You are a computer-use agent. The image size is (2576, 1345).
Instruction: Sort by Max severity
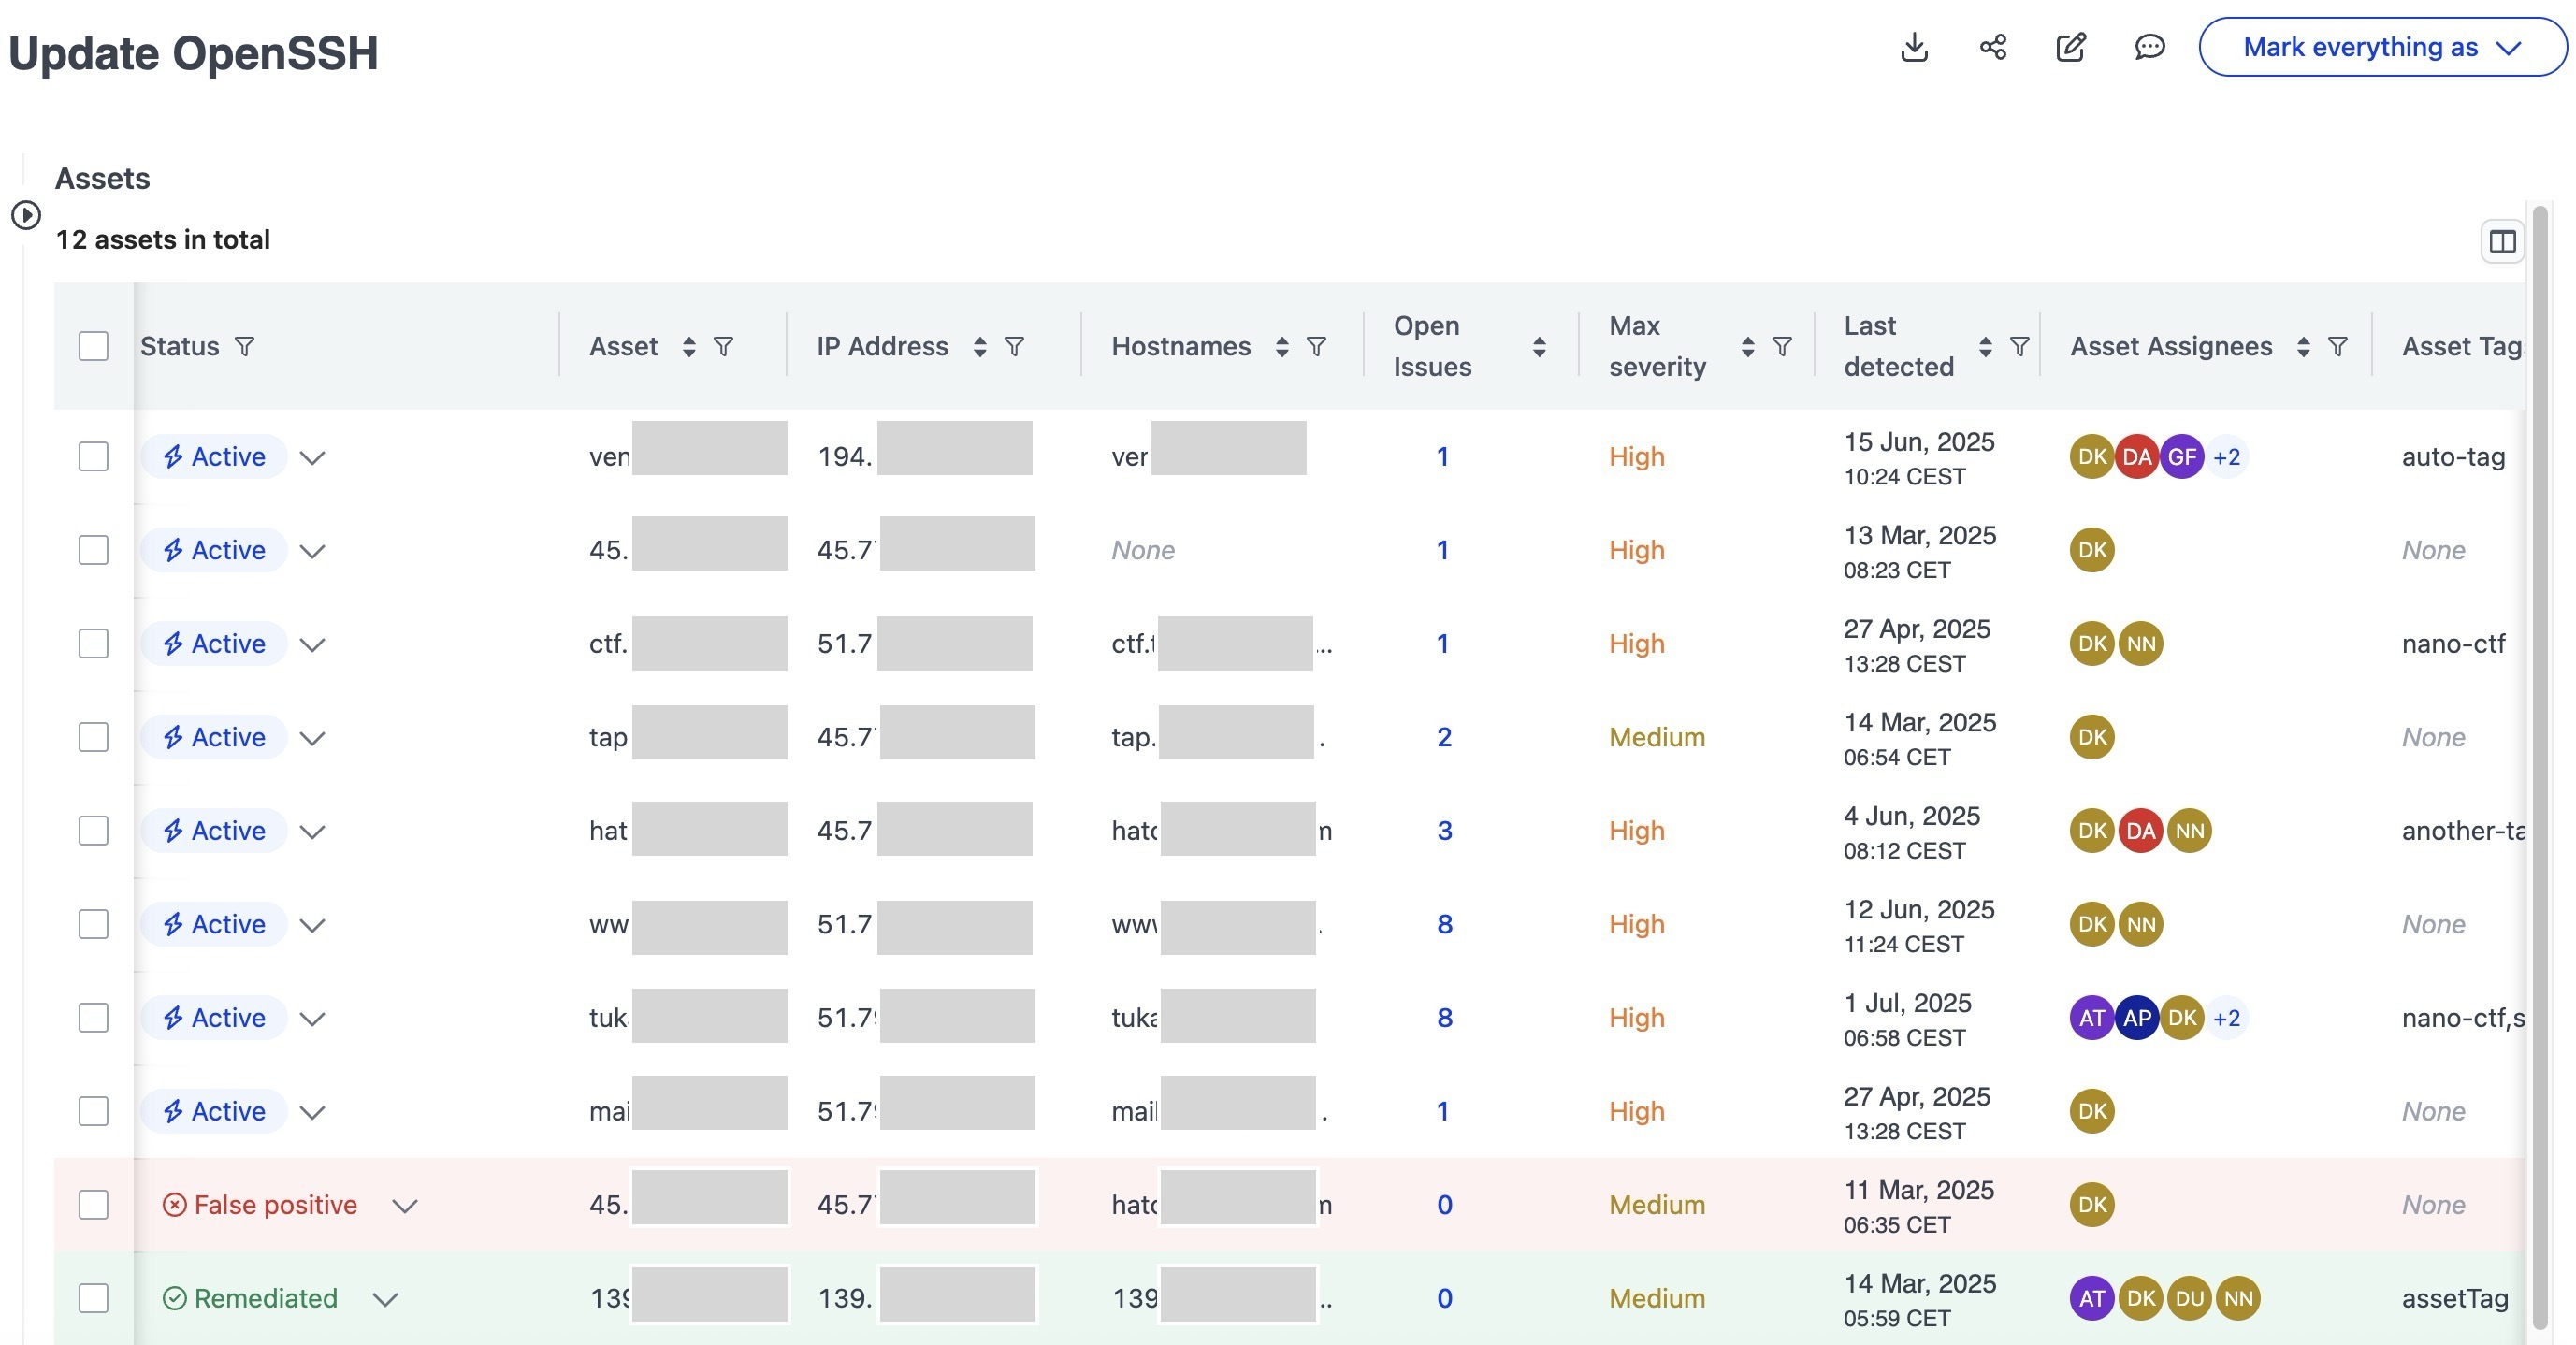coord(1748,346)
